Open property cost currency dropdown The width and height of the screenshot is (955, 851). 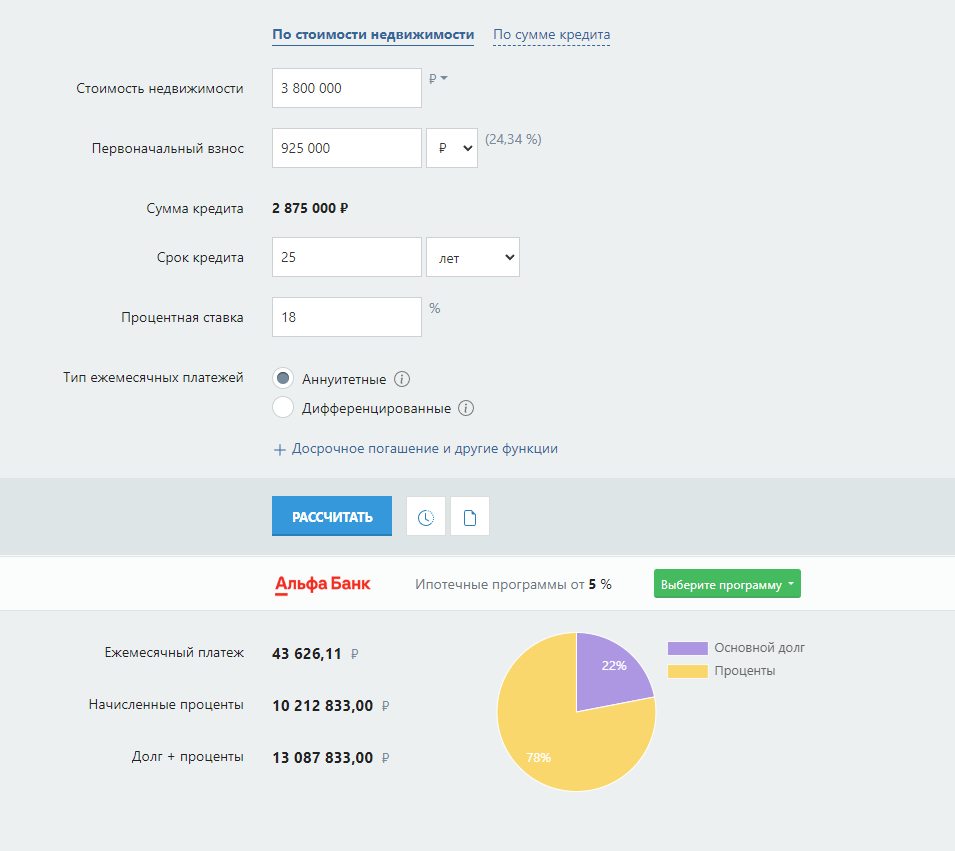[x=438, y=79]
